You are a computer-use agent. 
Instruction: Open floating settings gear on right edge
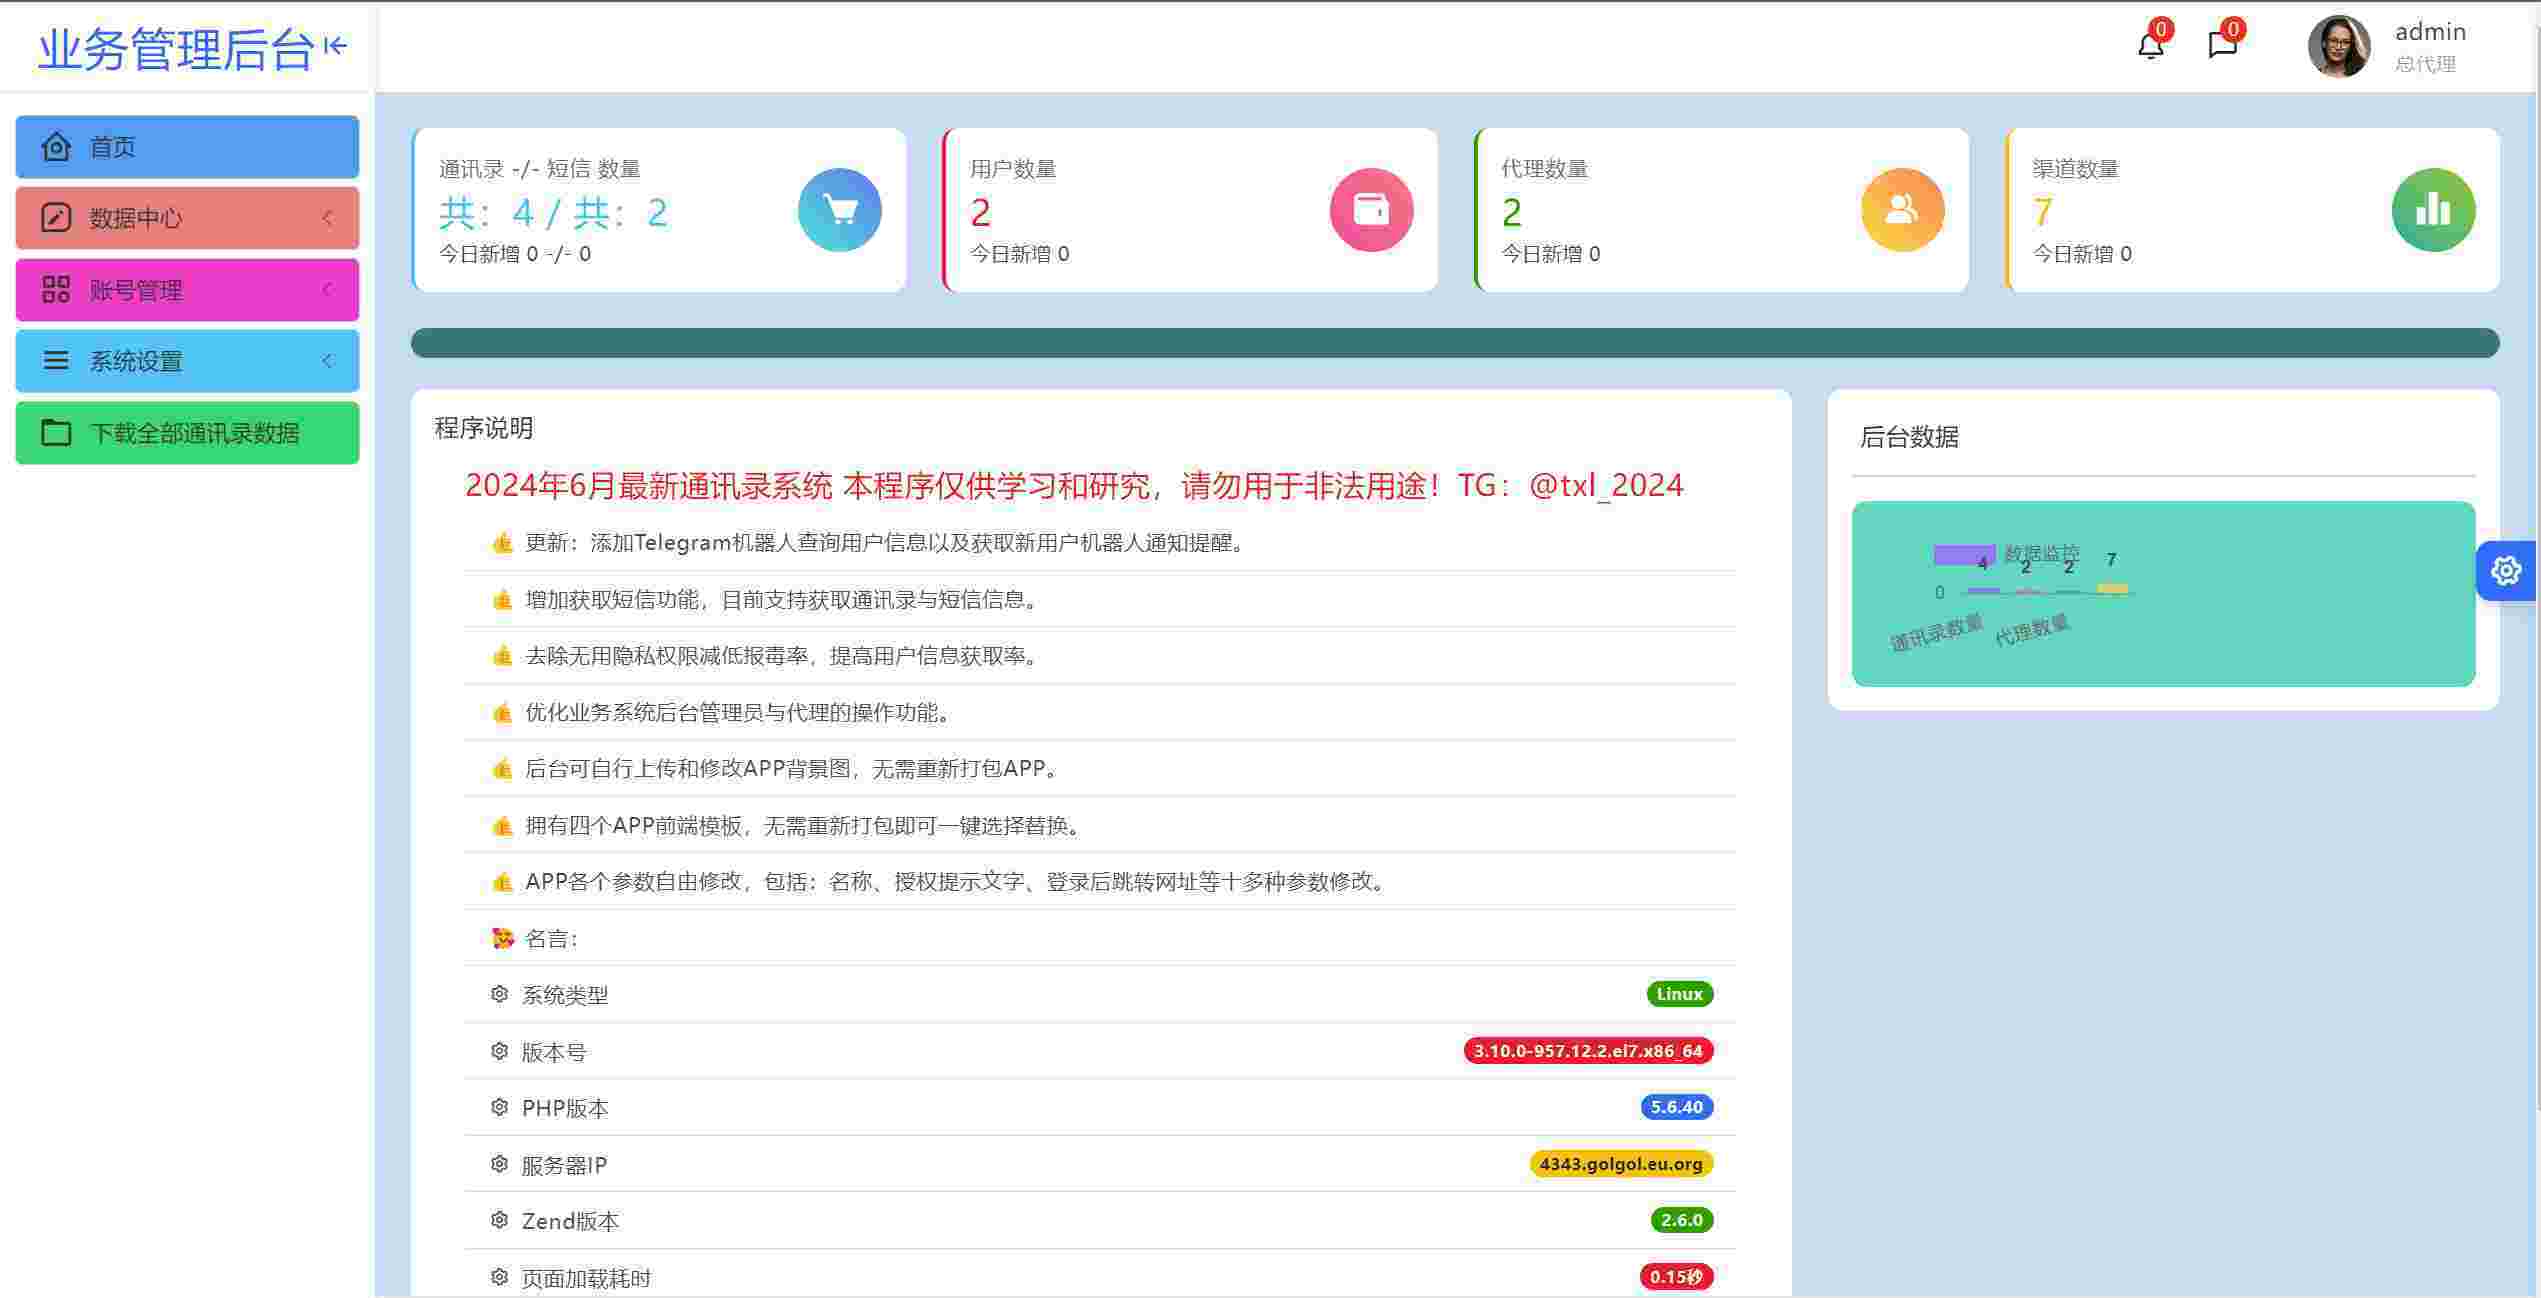[x=2506, y=571]
